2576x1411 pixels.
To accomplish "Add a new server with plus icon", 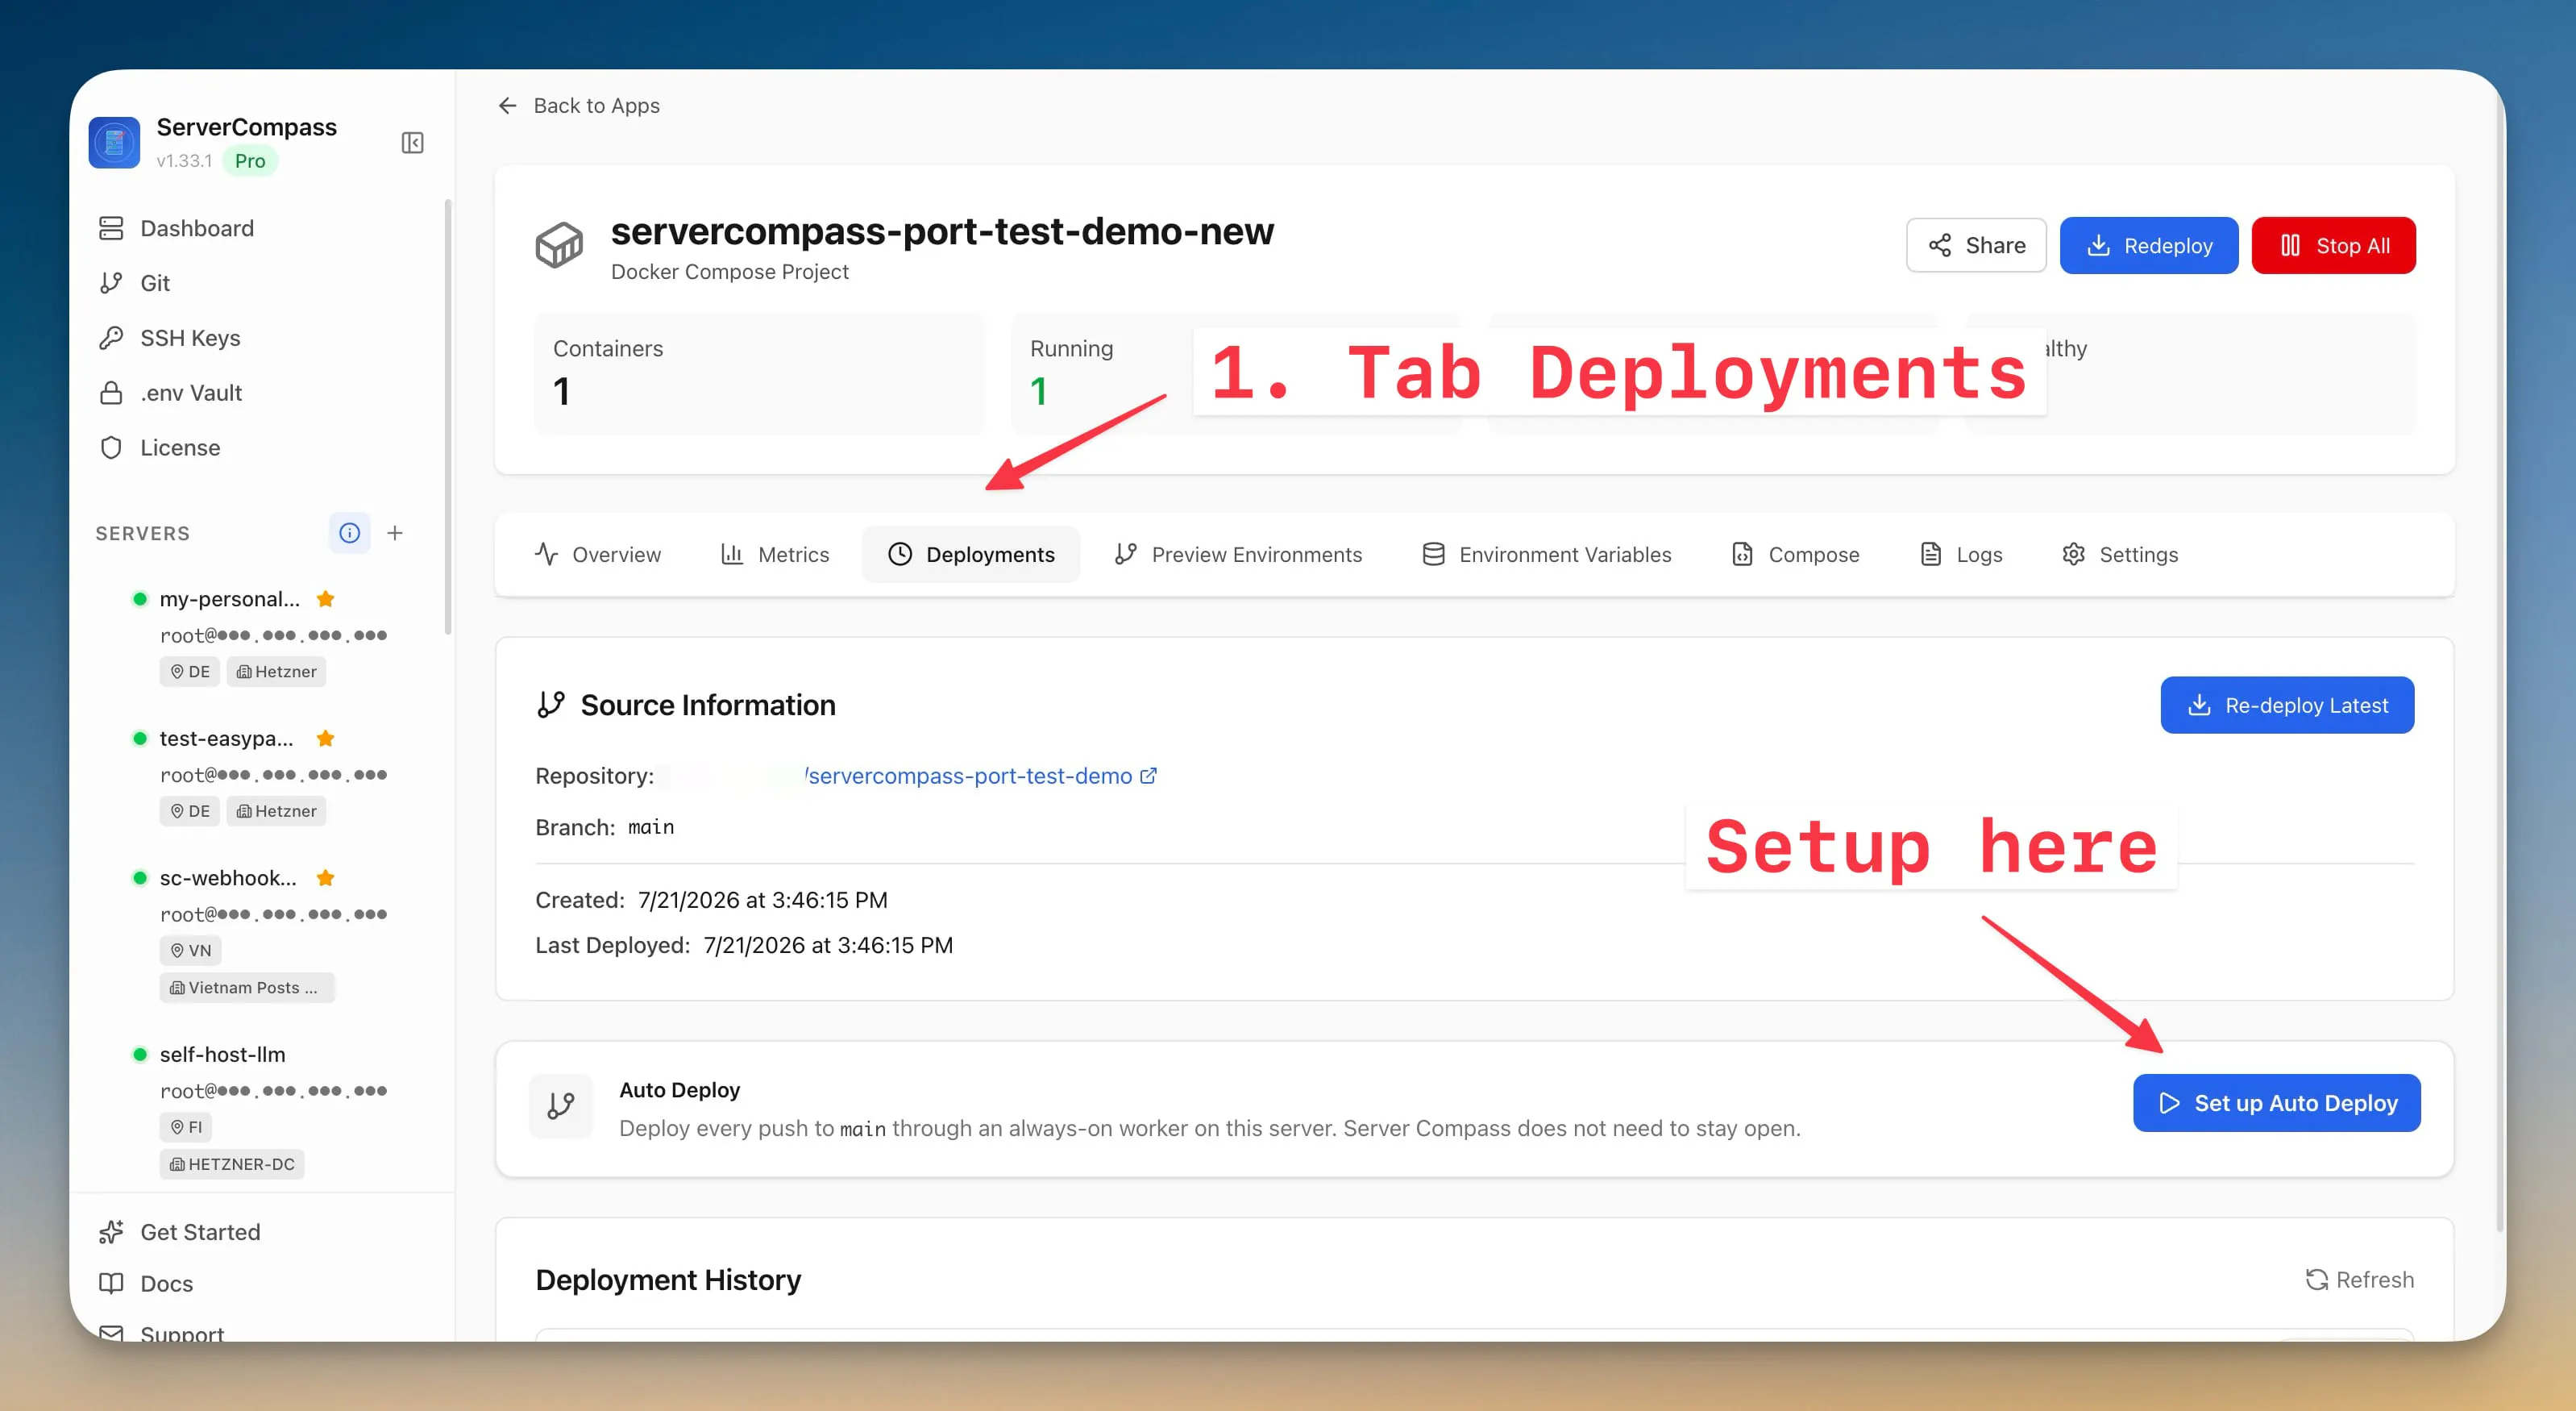I will [x=395, y=533].
